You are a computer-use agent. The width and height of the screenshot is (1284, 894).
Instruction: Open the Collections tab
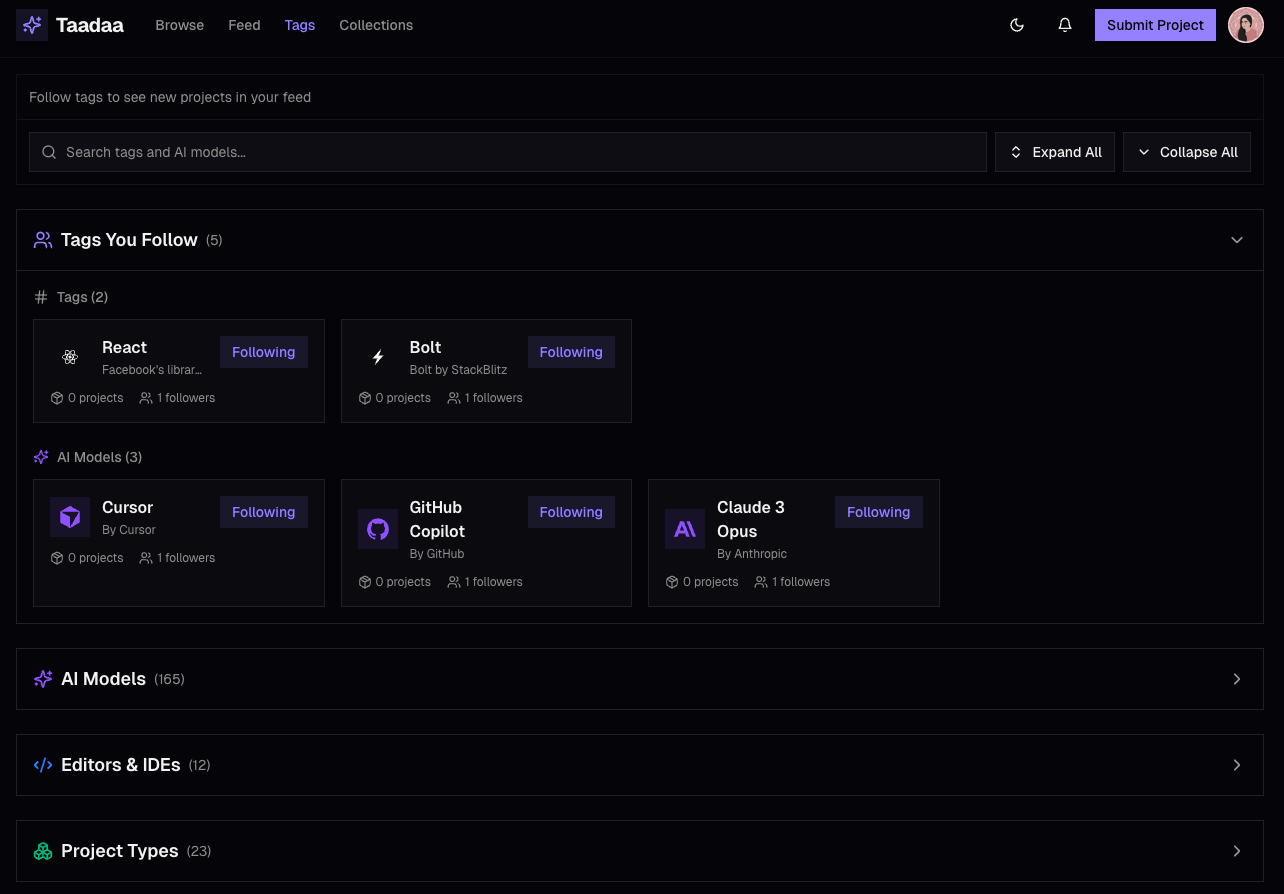pos(376,25)
